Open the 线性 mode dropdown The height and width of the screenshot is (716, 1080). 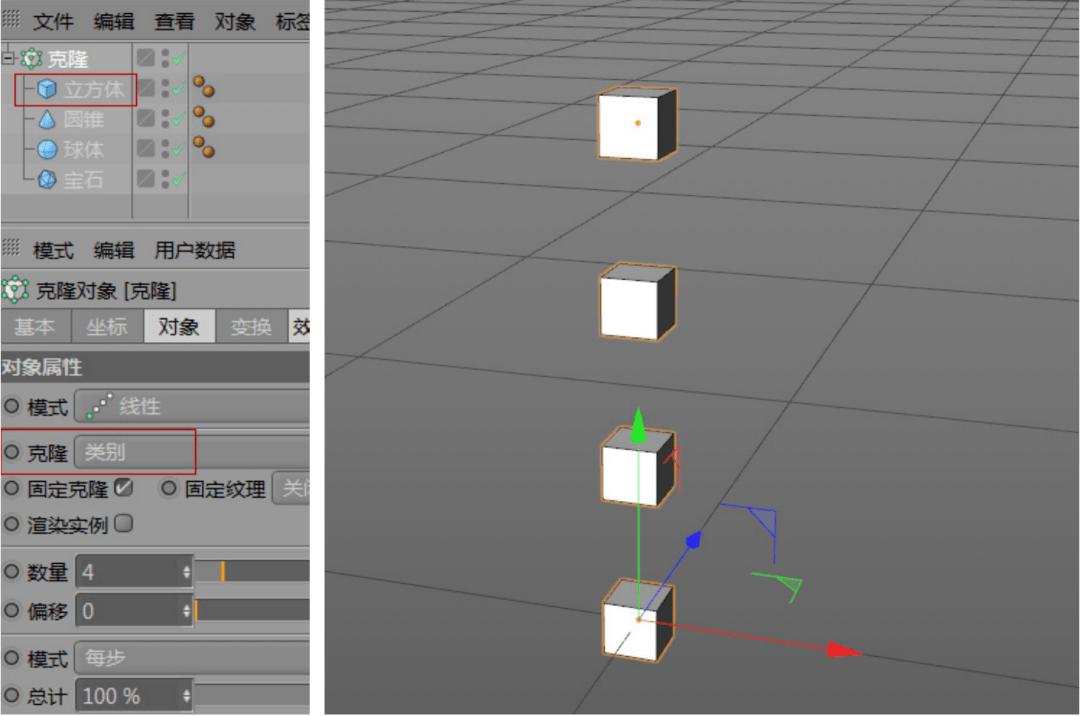[192, 406]
